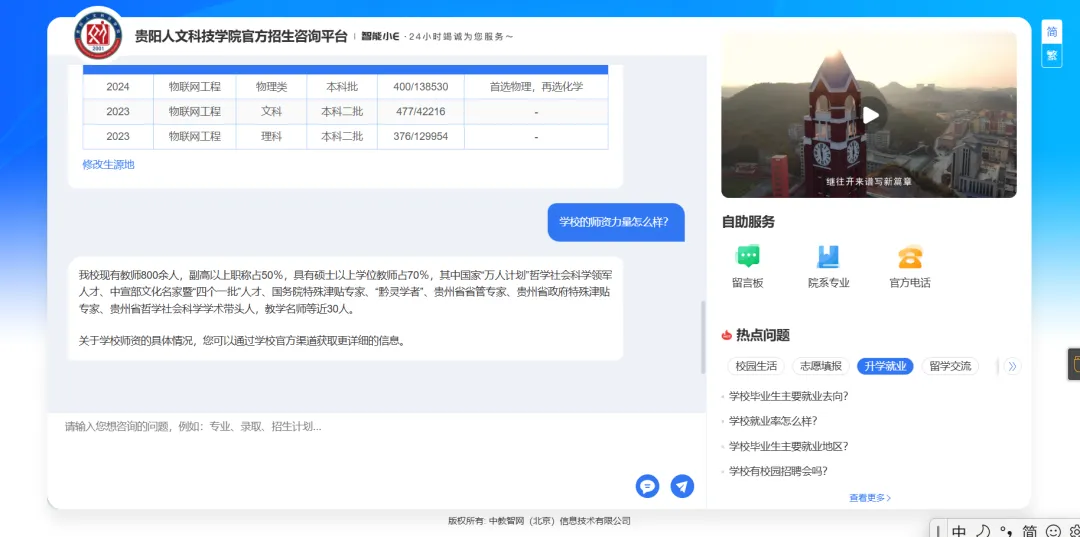The height and width of the screenshot is (537, 1080).
Task: Play the campus video
Action: (871, 115)
